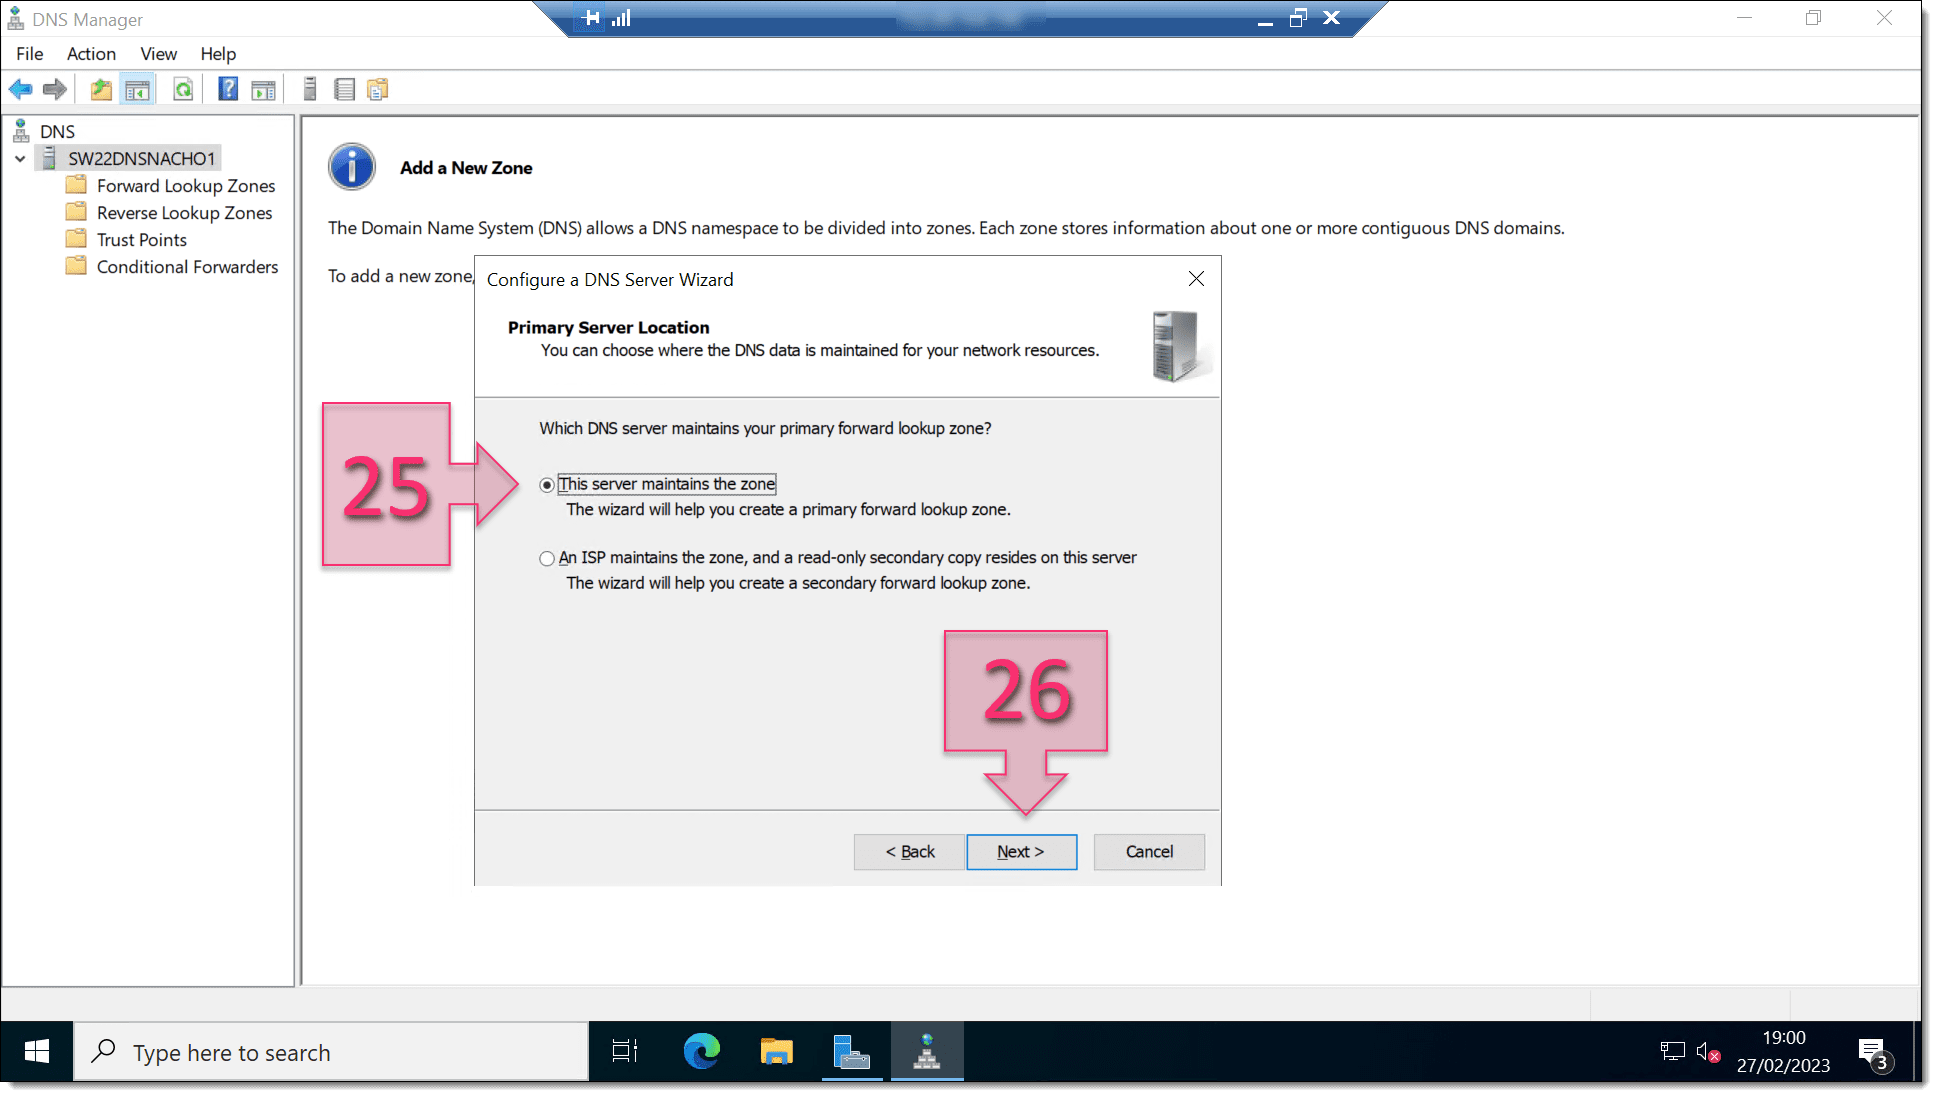The width and height of the screenshot is (1937, 1097).
Task: Click the Next button to proceed
Action: 1020,851
